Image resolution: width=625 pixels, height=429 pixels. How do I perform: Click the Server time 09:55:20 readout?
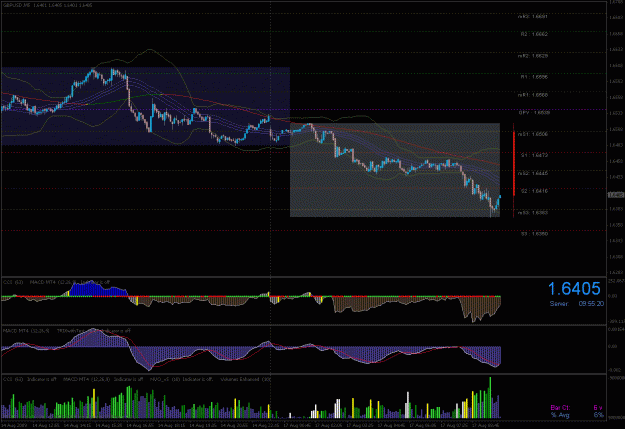(x=576, y=304)
